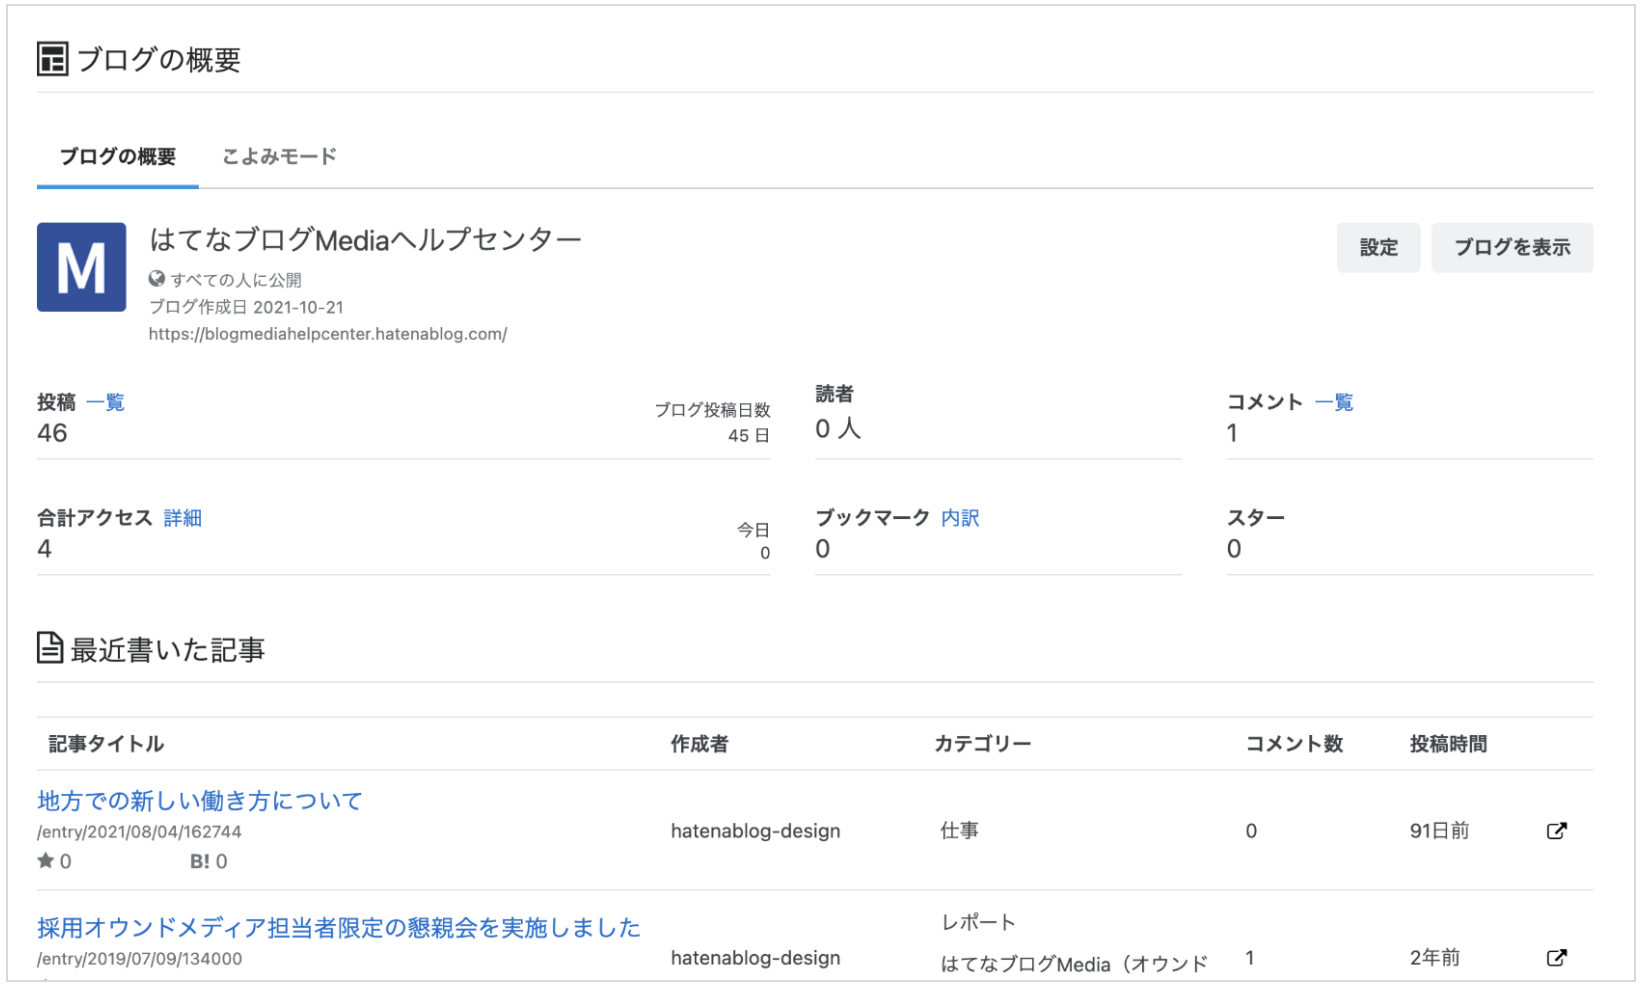Click the ブログを表示 button
Image resolution: width=1640 pixels, height=988 pixels.
coord(1511,247)
